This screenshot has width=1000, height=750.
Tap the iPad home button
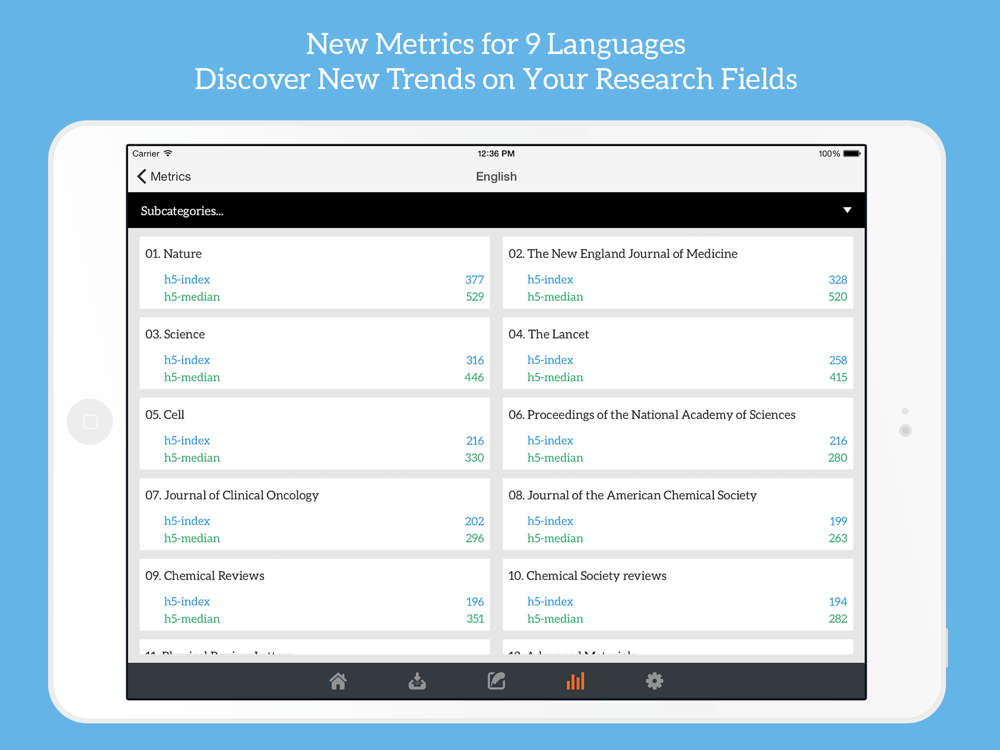(90, 422)
